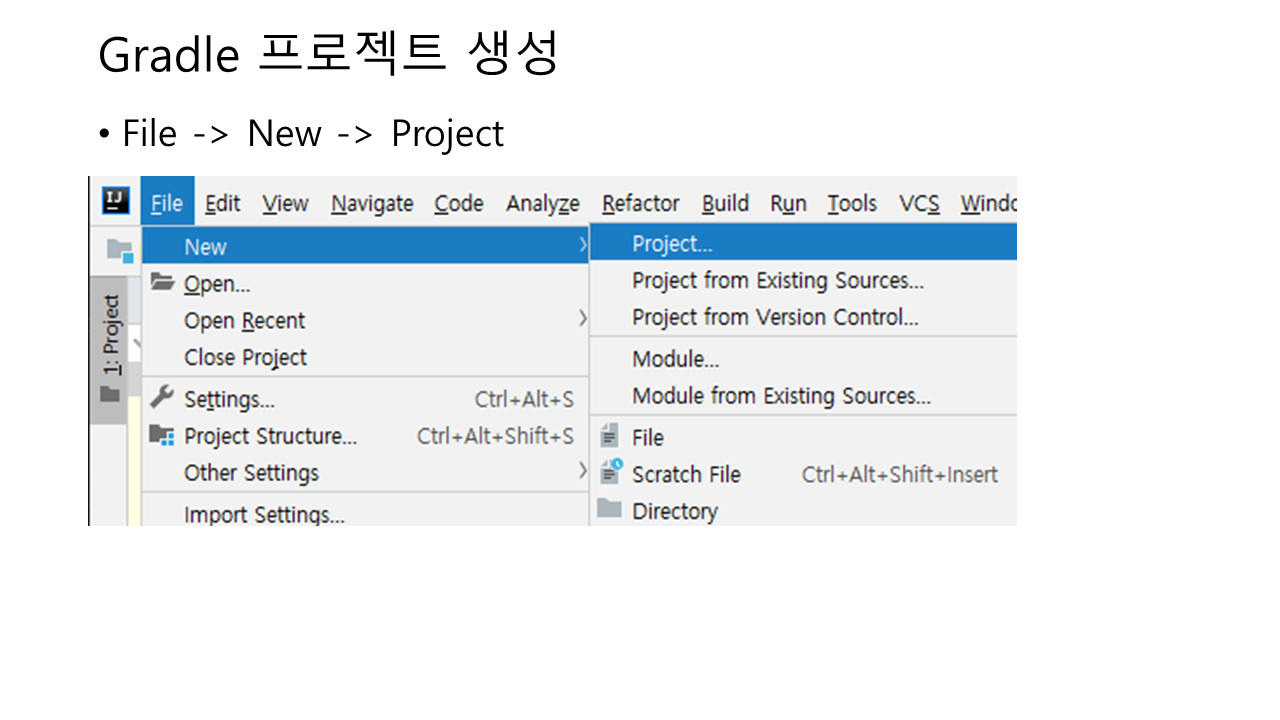
Task: Select Project... in the New submenu
Action: pos(672,244)
